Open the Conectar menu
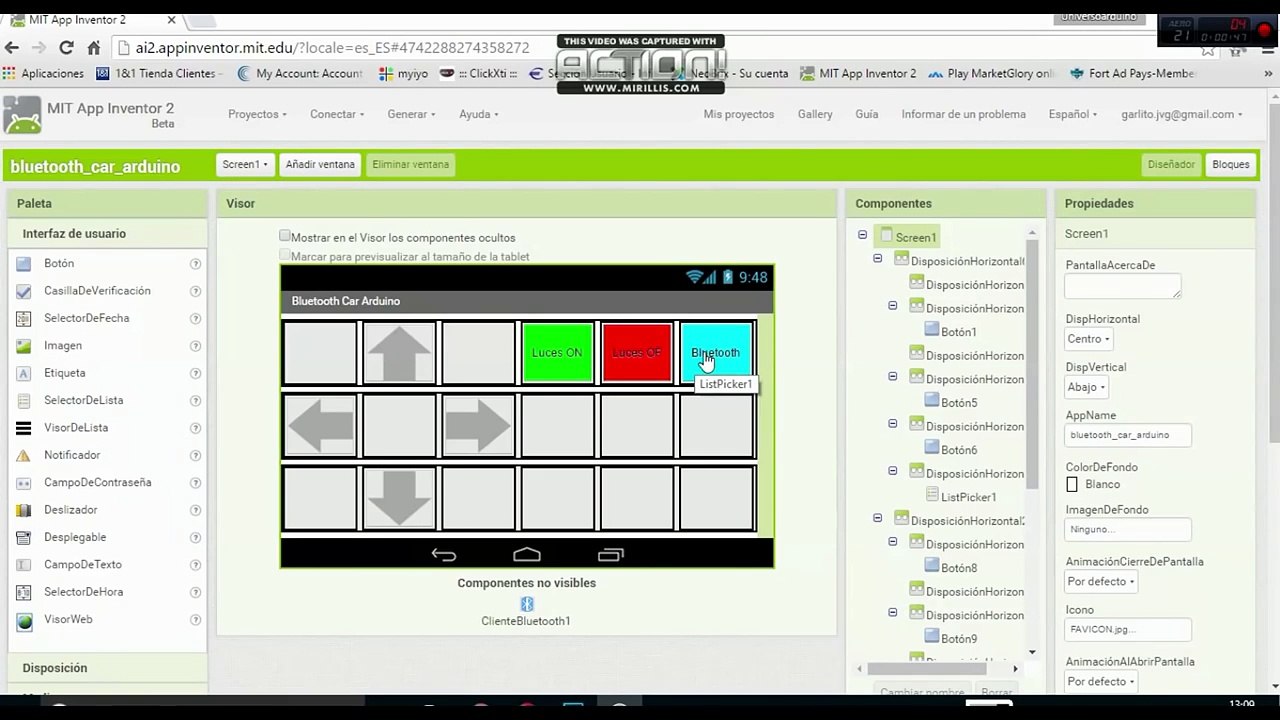Viewport: 1280px width, 720px height. 337,114
